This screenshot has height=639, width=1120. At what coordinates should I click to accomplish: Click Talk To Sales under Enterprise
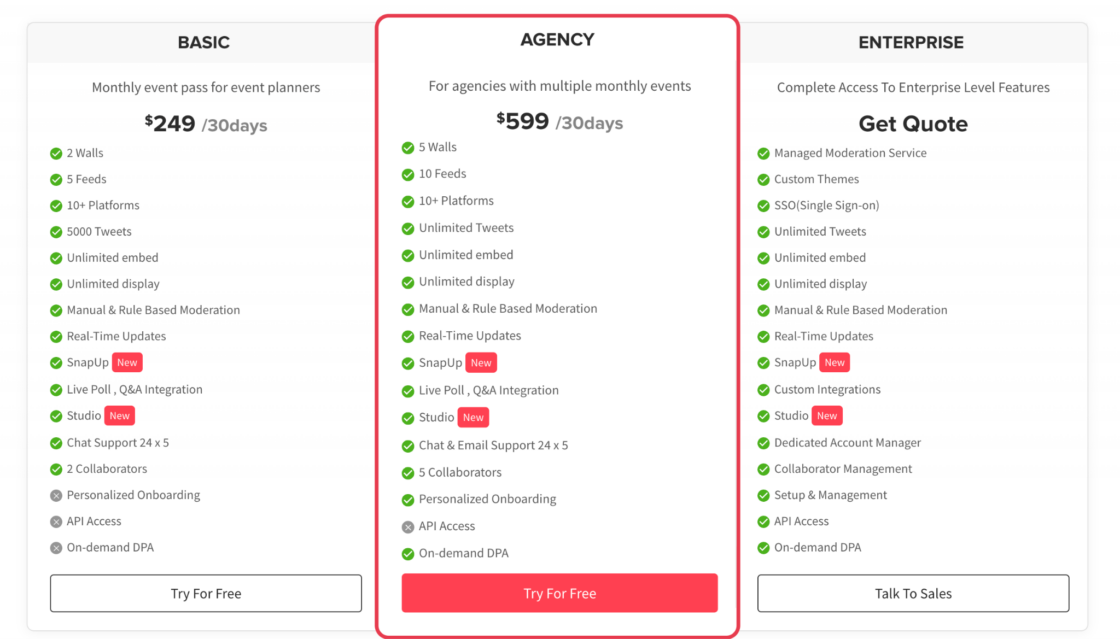(x=912, y=592)
